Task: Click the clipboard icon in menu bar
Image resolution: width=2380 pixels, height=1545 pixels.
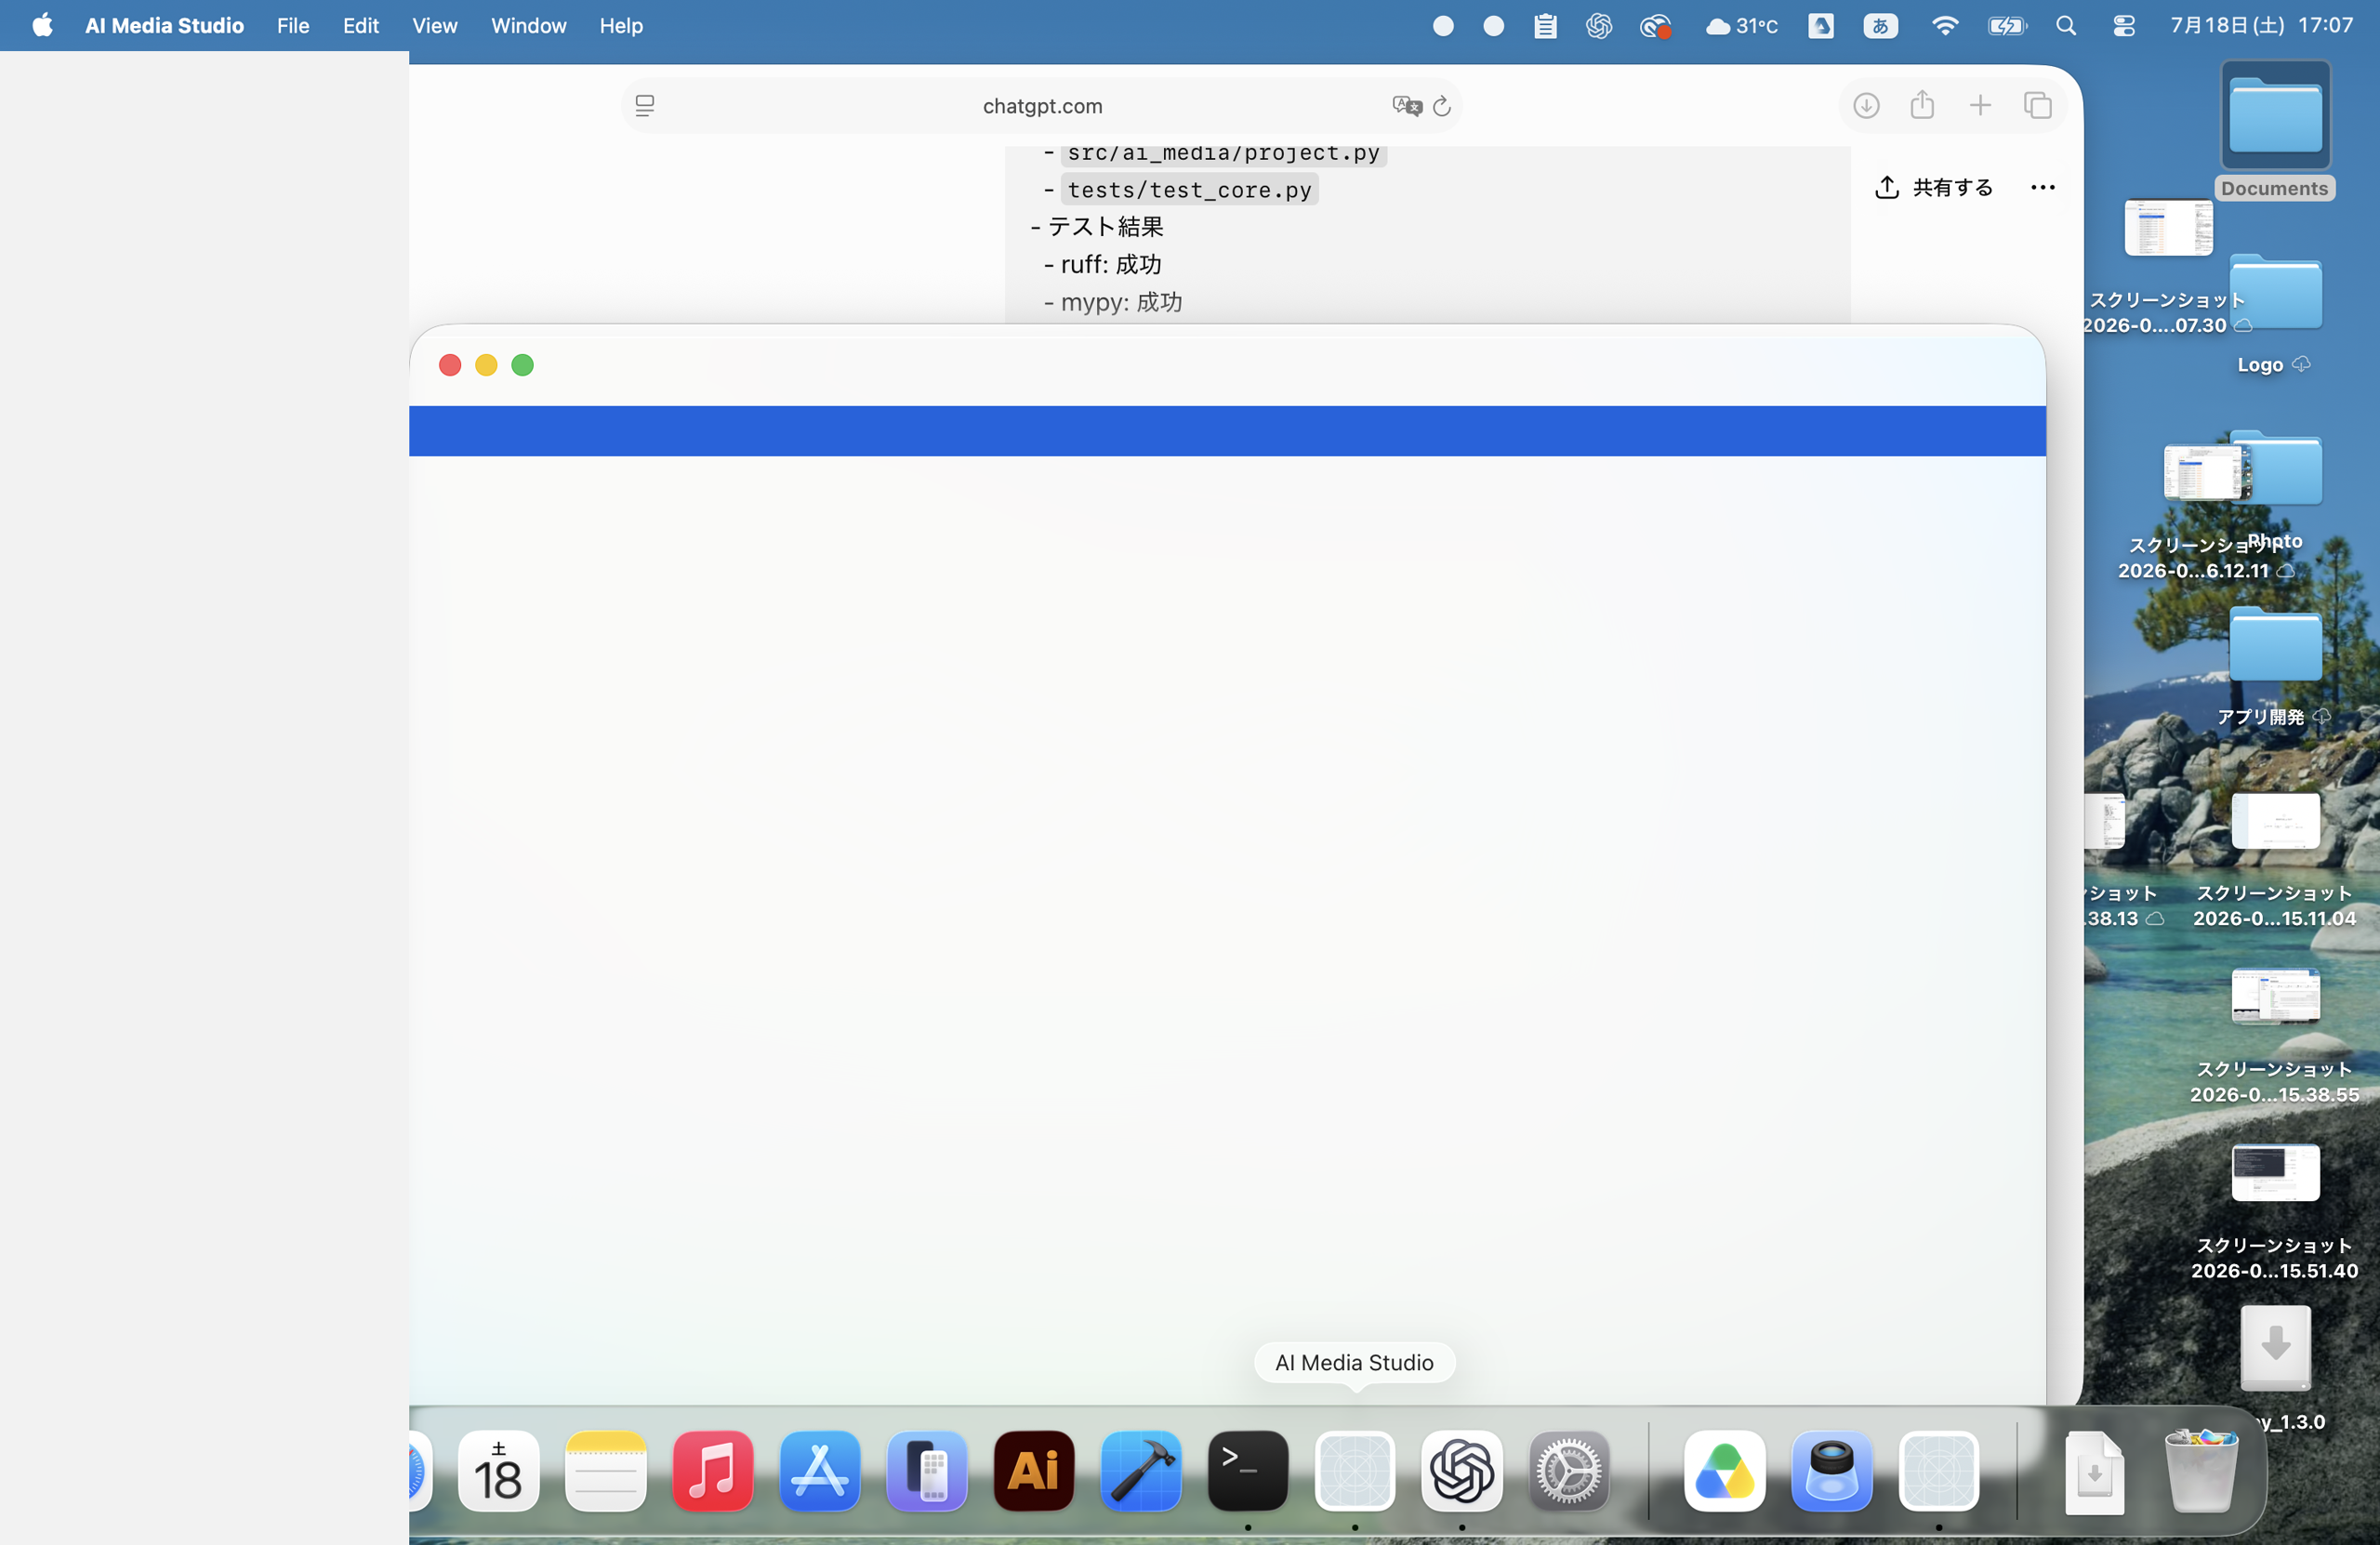Action: click(x=1545, y=26)
